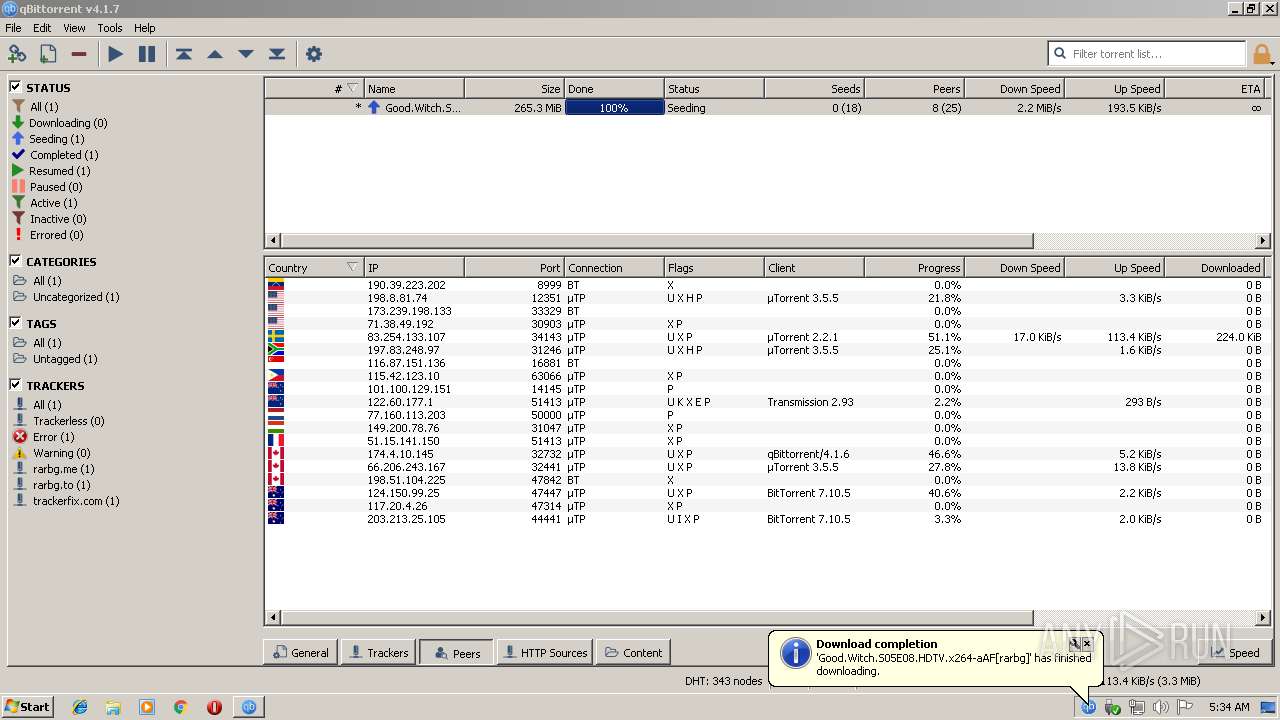Select Errored (0) status filter
1280x720 pixels.
point(47,235)
